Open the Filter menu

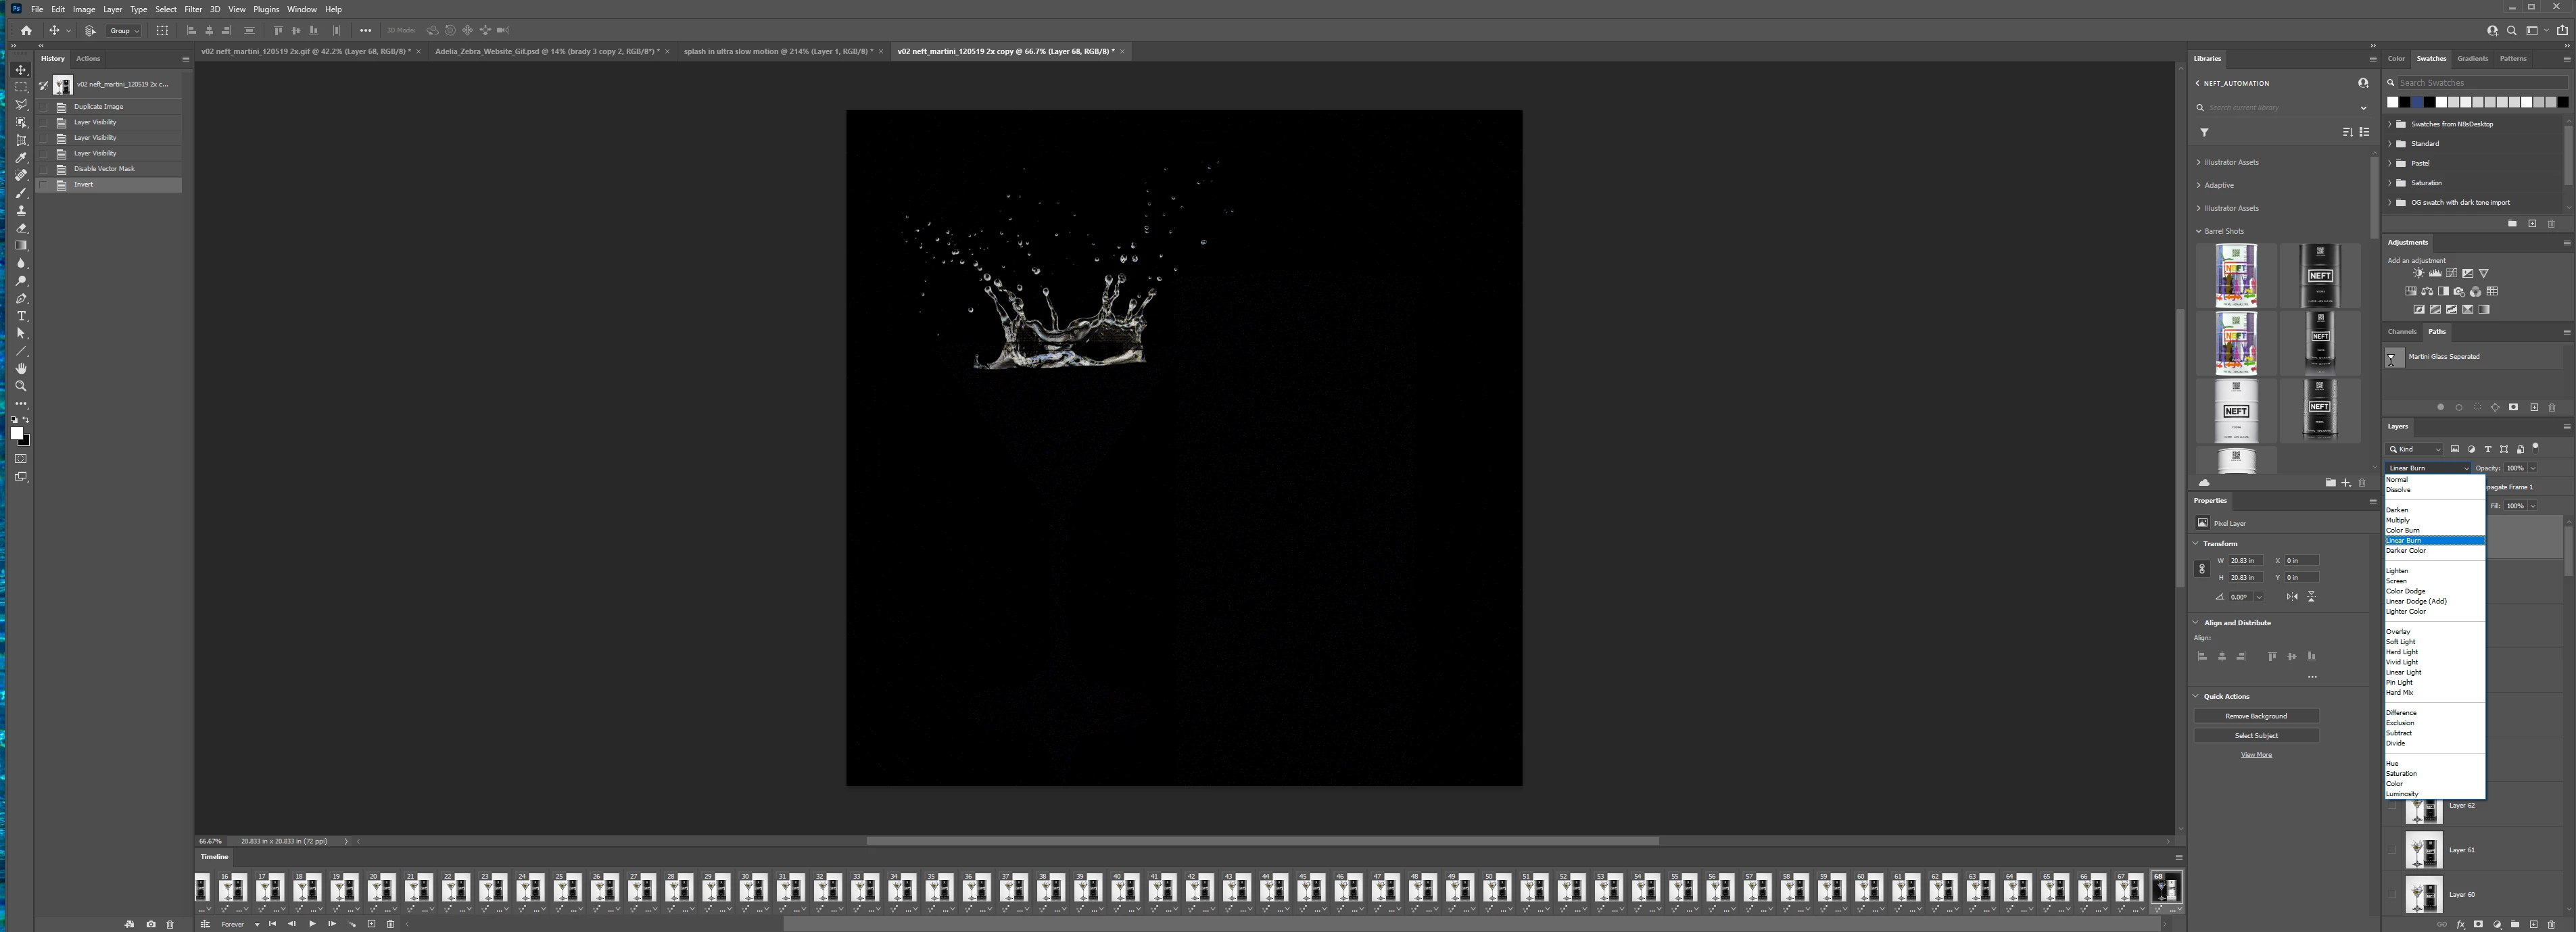pyautogui.click(x=193, y=9)
